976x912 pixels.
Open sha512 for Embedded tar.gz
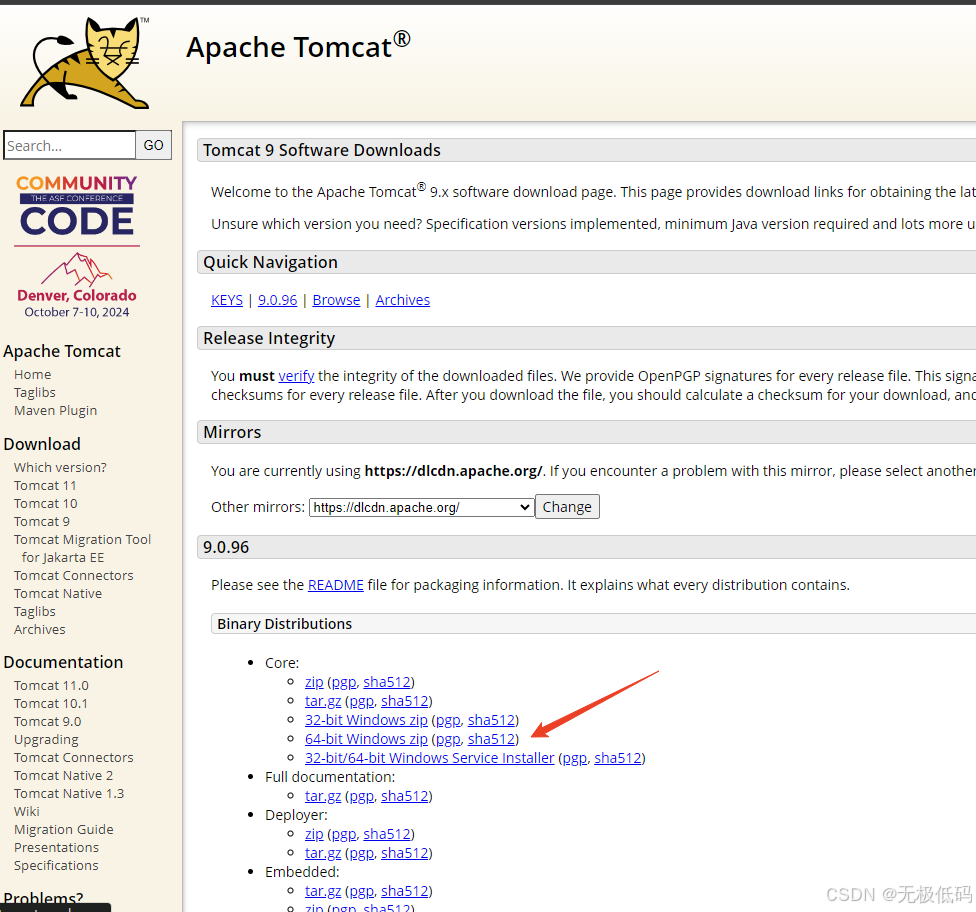pyautogui.click(x=405, y=891)
